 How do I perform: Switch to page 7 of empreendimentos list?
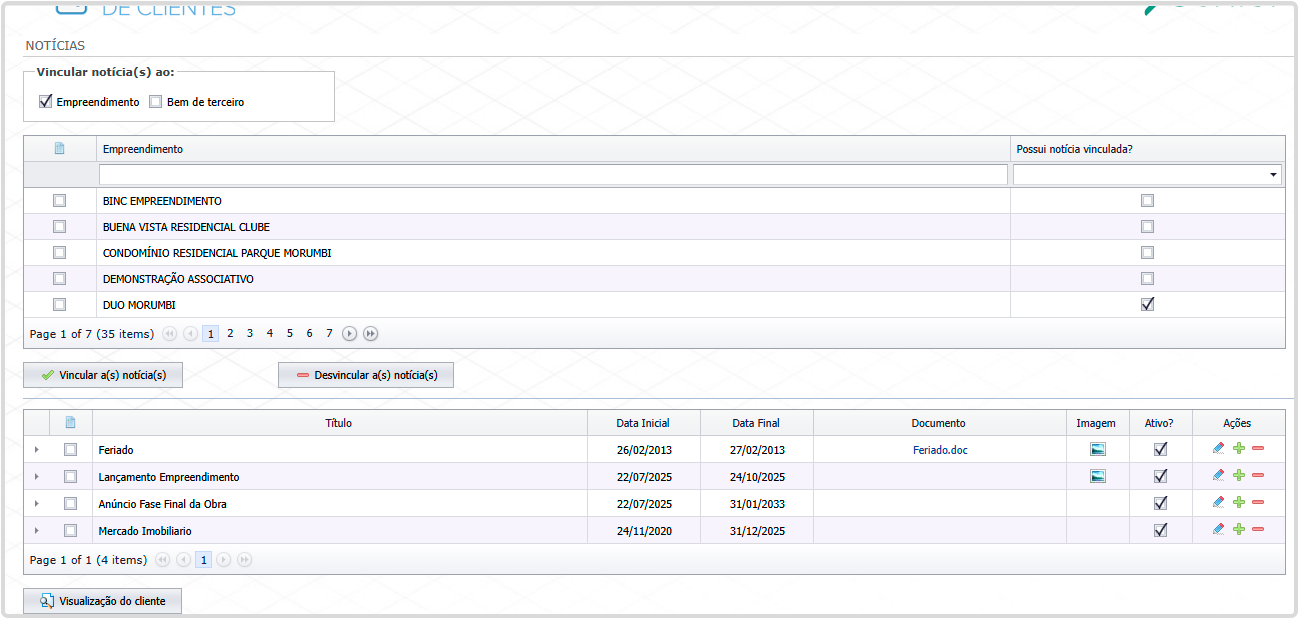[329, 334]
